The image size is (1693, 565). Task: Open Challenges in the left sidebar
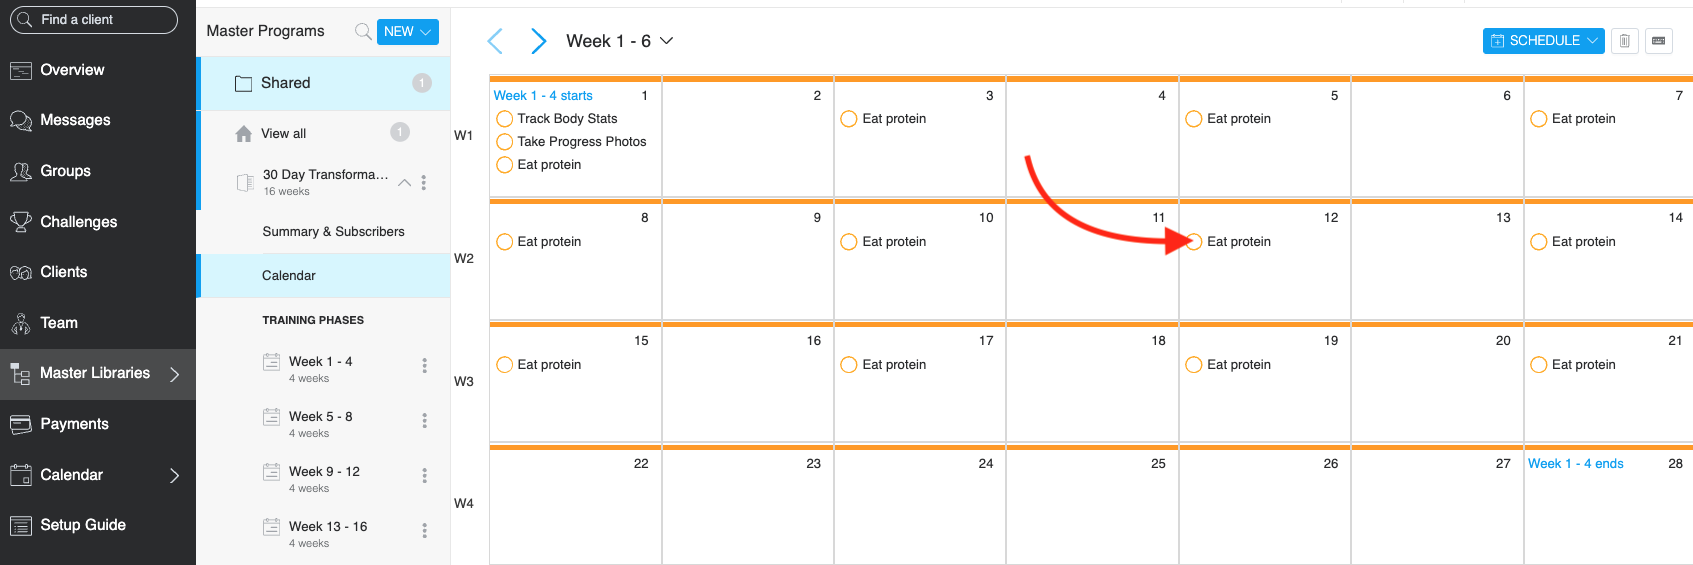pos(78,222)
